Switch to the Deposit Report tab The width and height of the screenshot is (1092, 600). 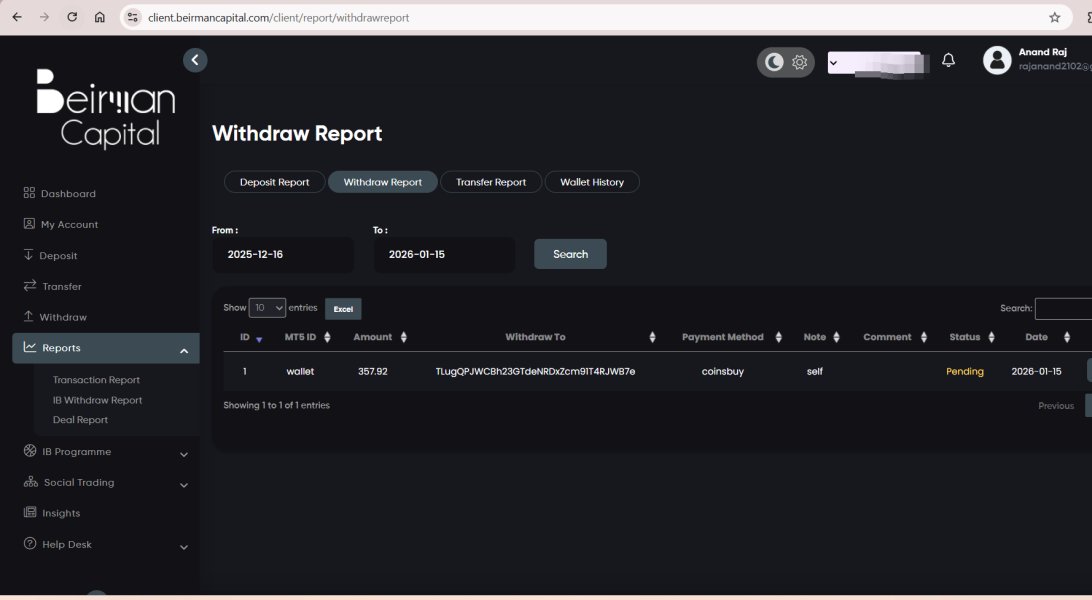pyautogui.click(x=274, y=182)
